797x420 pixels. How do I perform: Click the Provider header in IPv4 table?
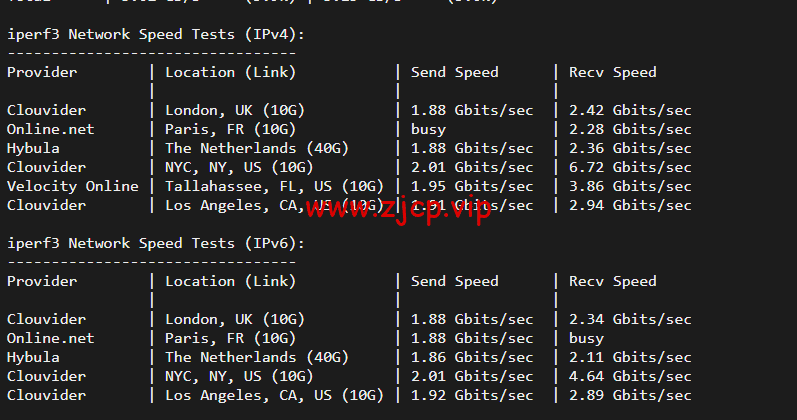point(42,72)
